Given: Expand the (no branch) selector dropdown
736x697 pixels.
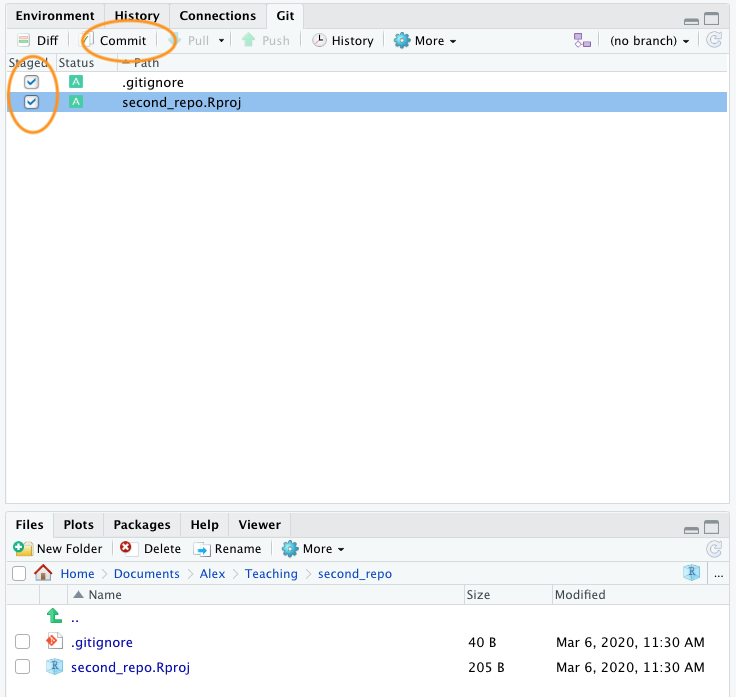Looking at the screenshot, I should click(x=650, y=41).
